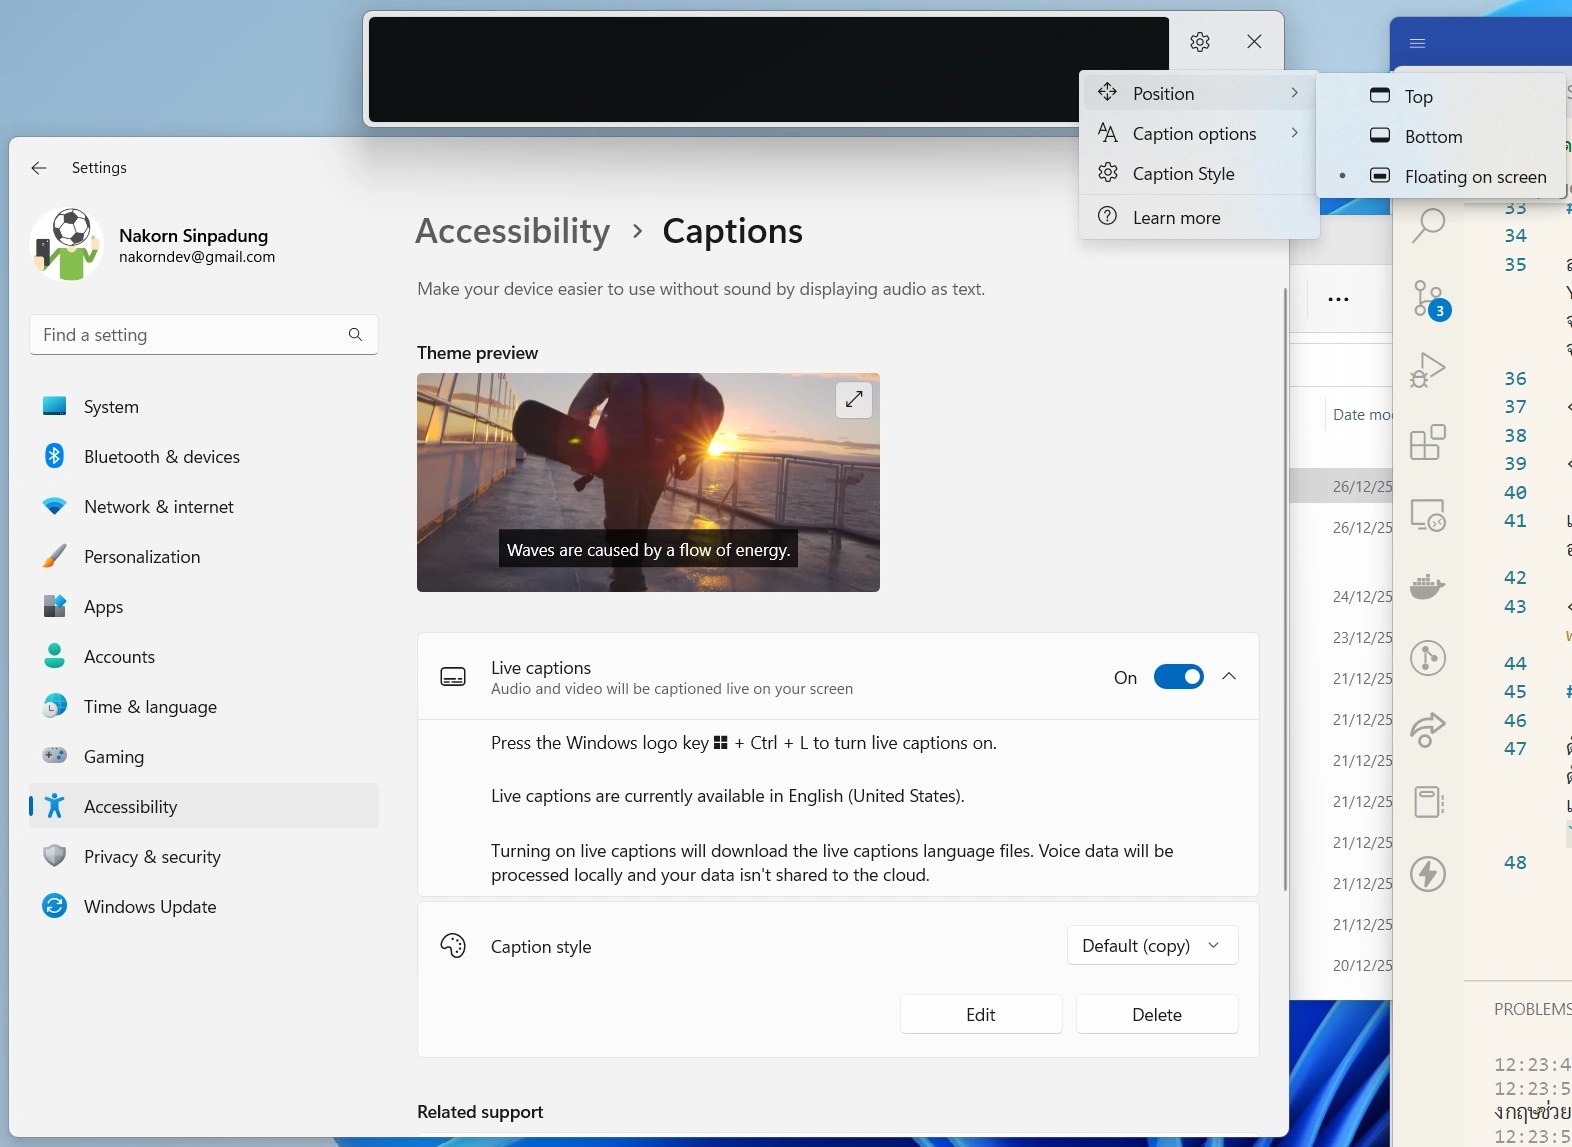Open Nakorn Sinpadung account profile picture
Viewport: 1572px width, 1147px height.
click(67, 245)
